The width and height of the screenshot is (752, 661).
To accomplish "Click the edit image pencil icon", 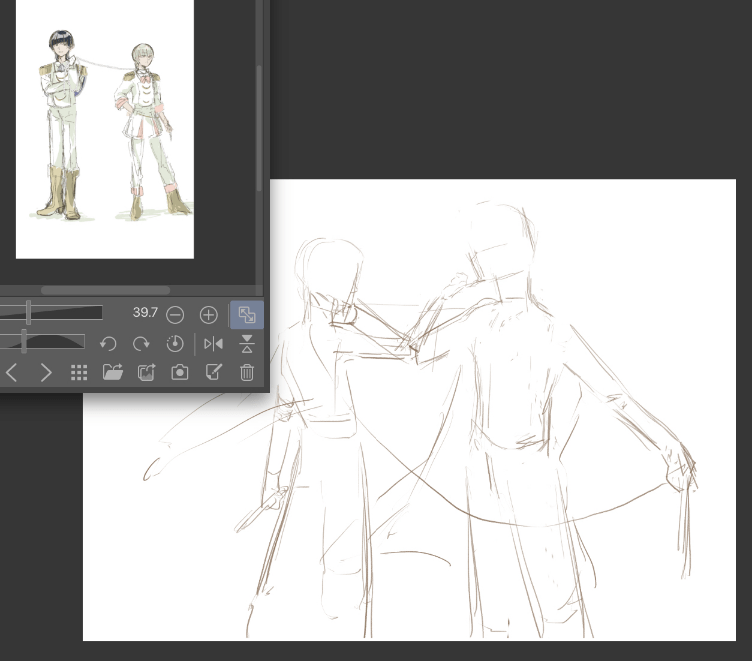I will pyautogui.click(x=213, y=373).
